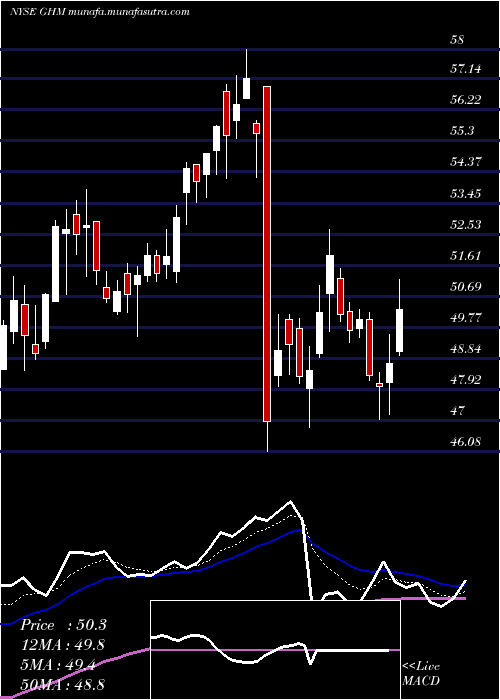The height and width of the screenshot is (700, 500).
Task: Click the last white candlestick on the right
Action: [400, 330]
